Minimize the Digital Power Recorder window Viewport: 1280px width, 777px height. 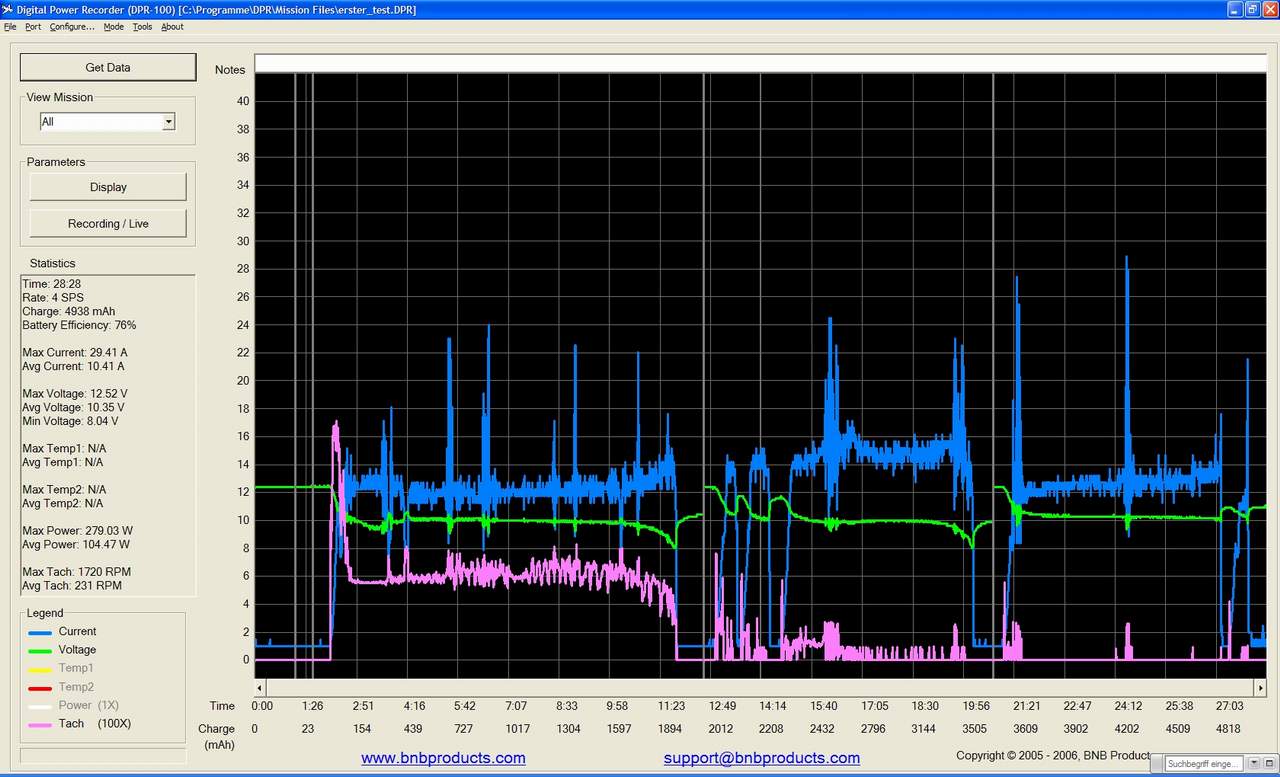coord(1235,9)
